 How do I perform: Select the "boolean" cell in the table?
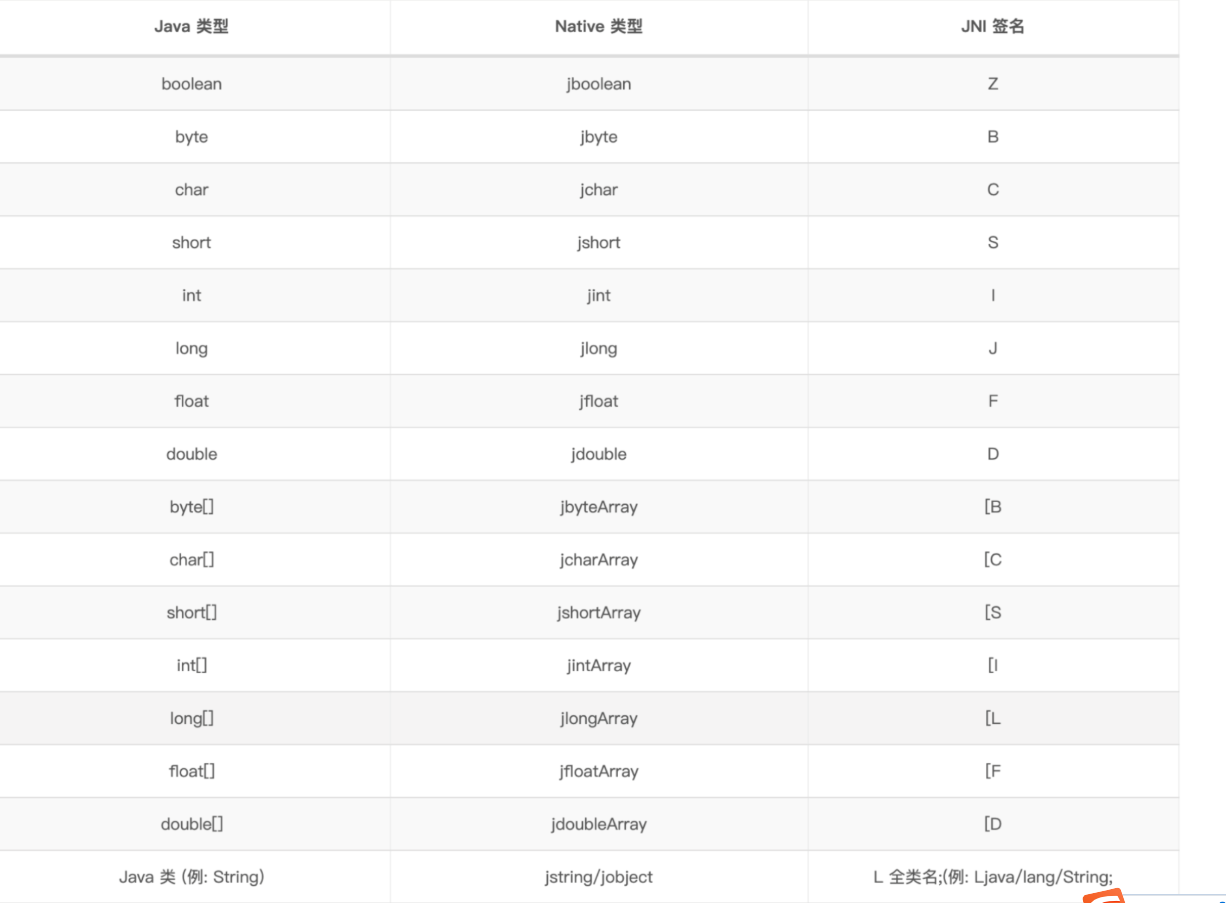click(191, 84)
